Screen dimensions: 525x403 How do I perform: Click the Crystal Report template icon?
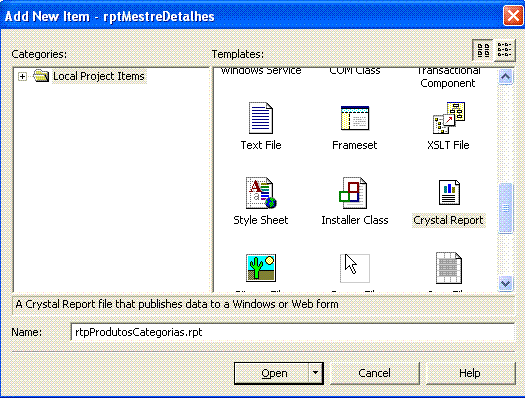449,192
